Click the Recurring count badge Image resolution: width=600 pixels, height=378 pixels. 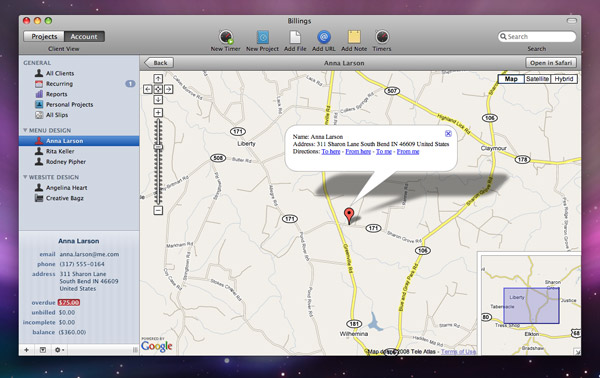click(x=130, y=83)
